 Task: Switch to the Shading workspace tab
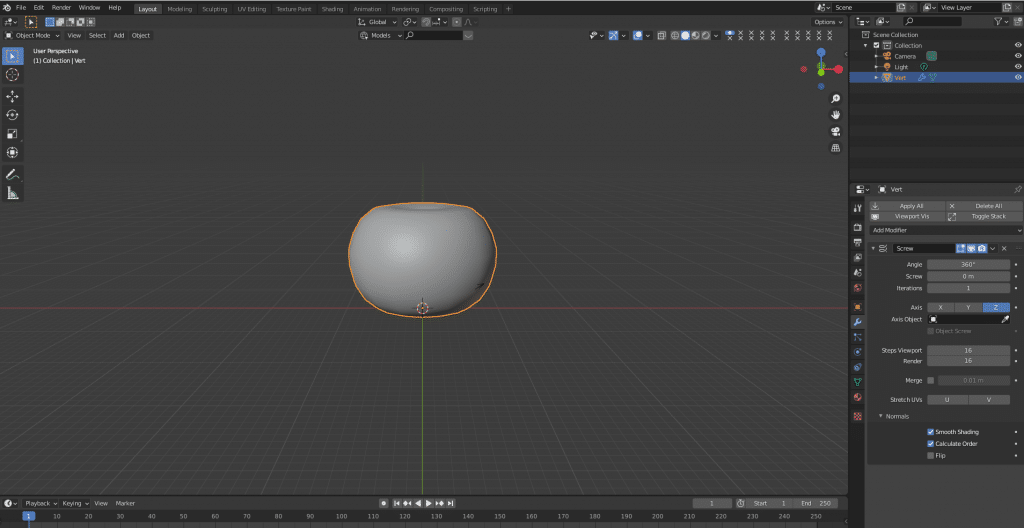pos(332,9)
